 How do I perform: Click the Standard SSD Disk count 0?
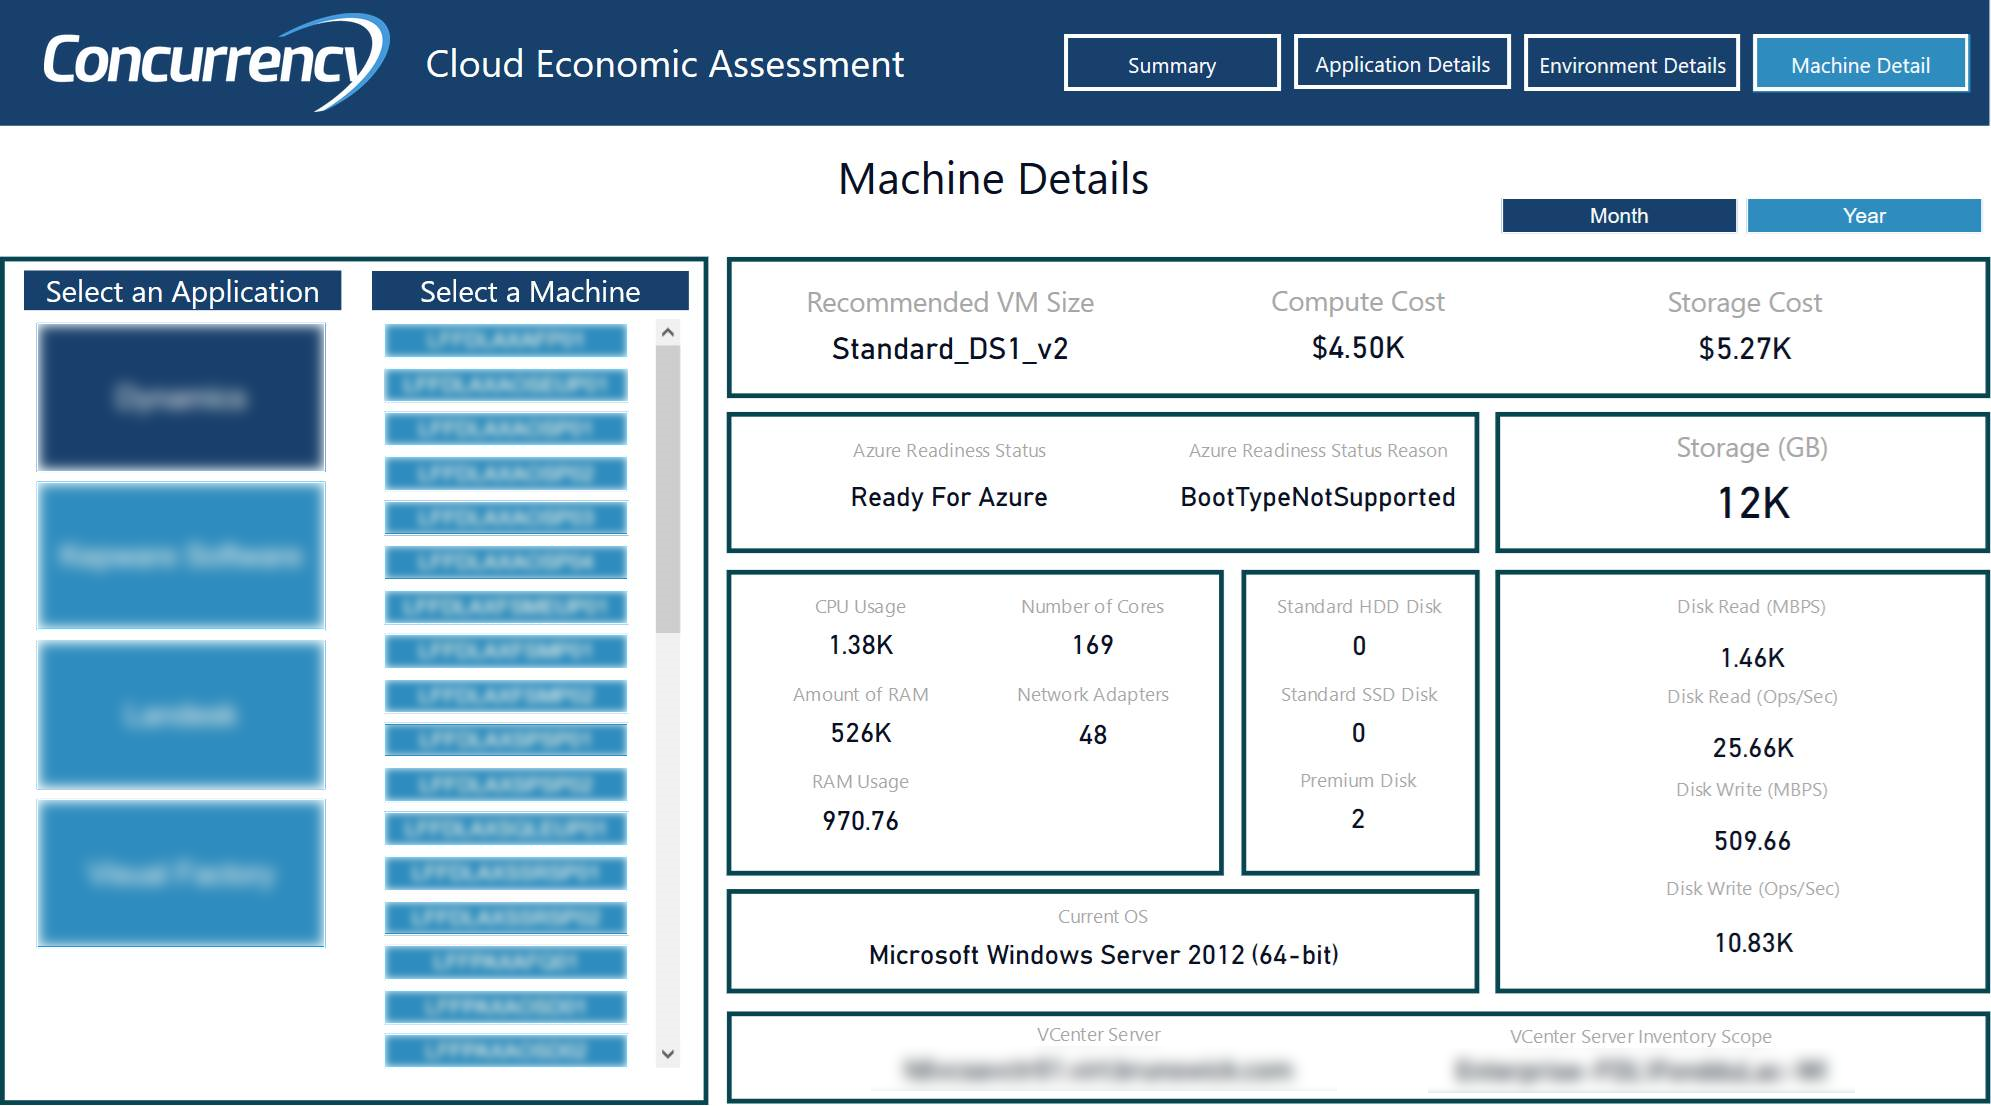point(1359,733)
